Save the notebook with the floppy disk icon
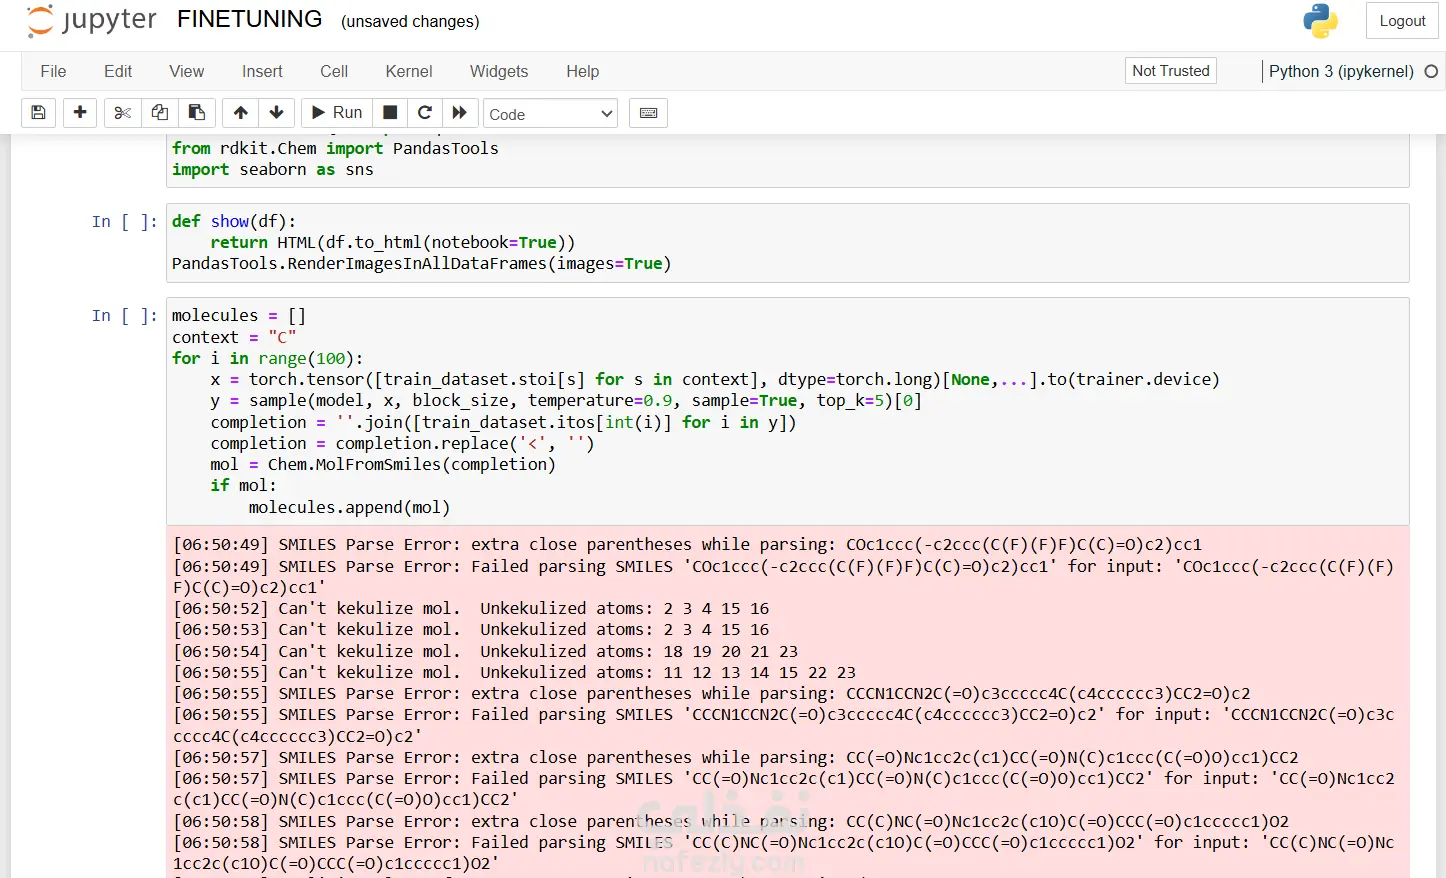 (x=38, y=113)
